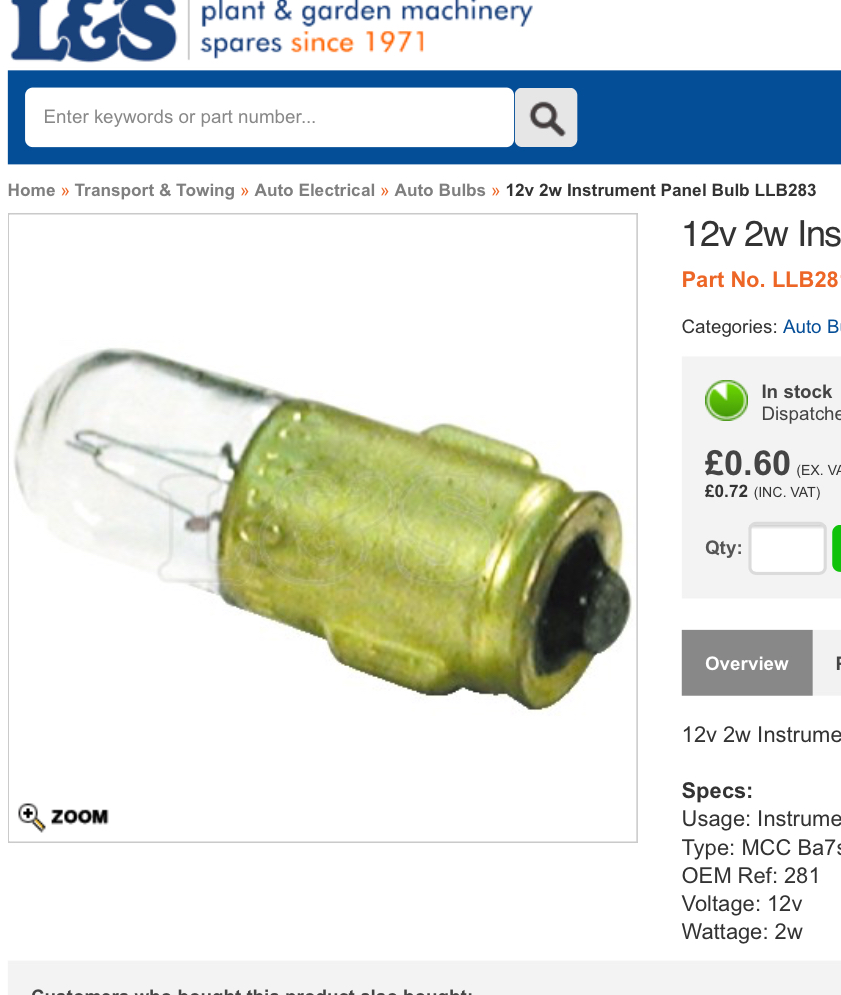
Task: Open the Home breadcrumb link
Action: tap(32, 190)
